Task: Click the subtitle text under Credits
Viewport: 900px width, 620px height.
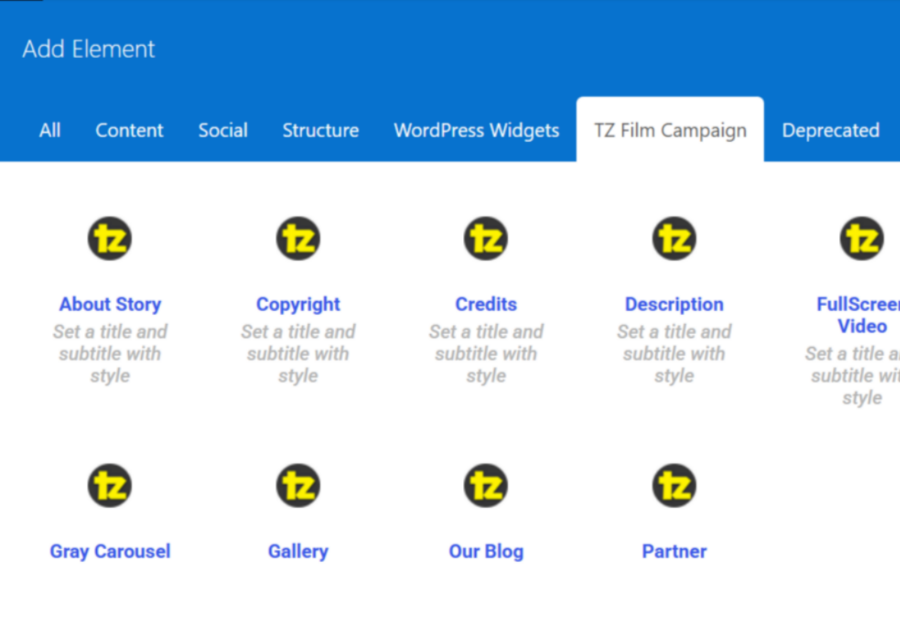Action: (486, 353)
